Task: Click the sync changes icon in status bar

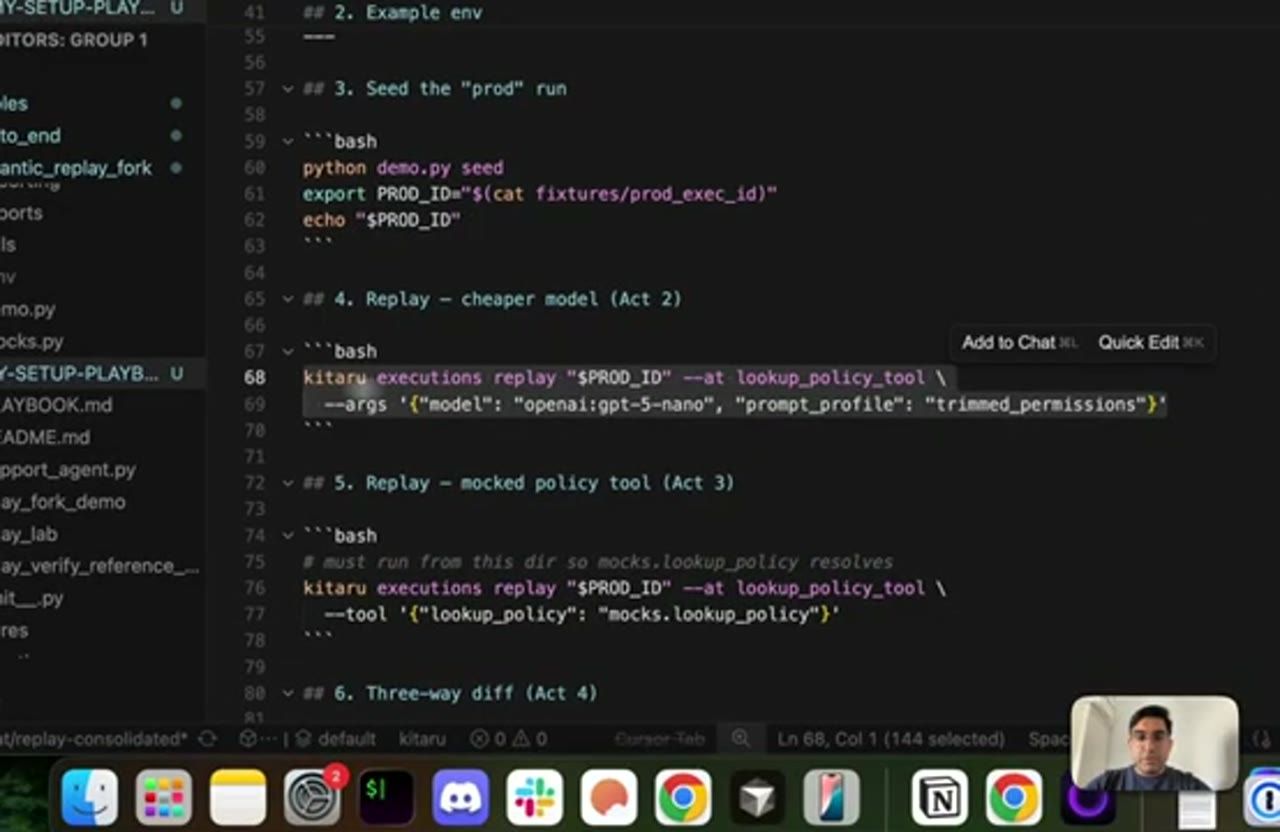Action: 208,739
